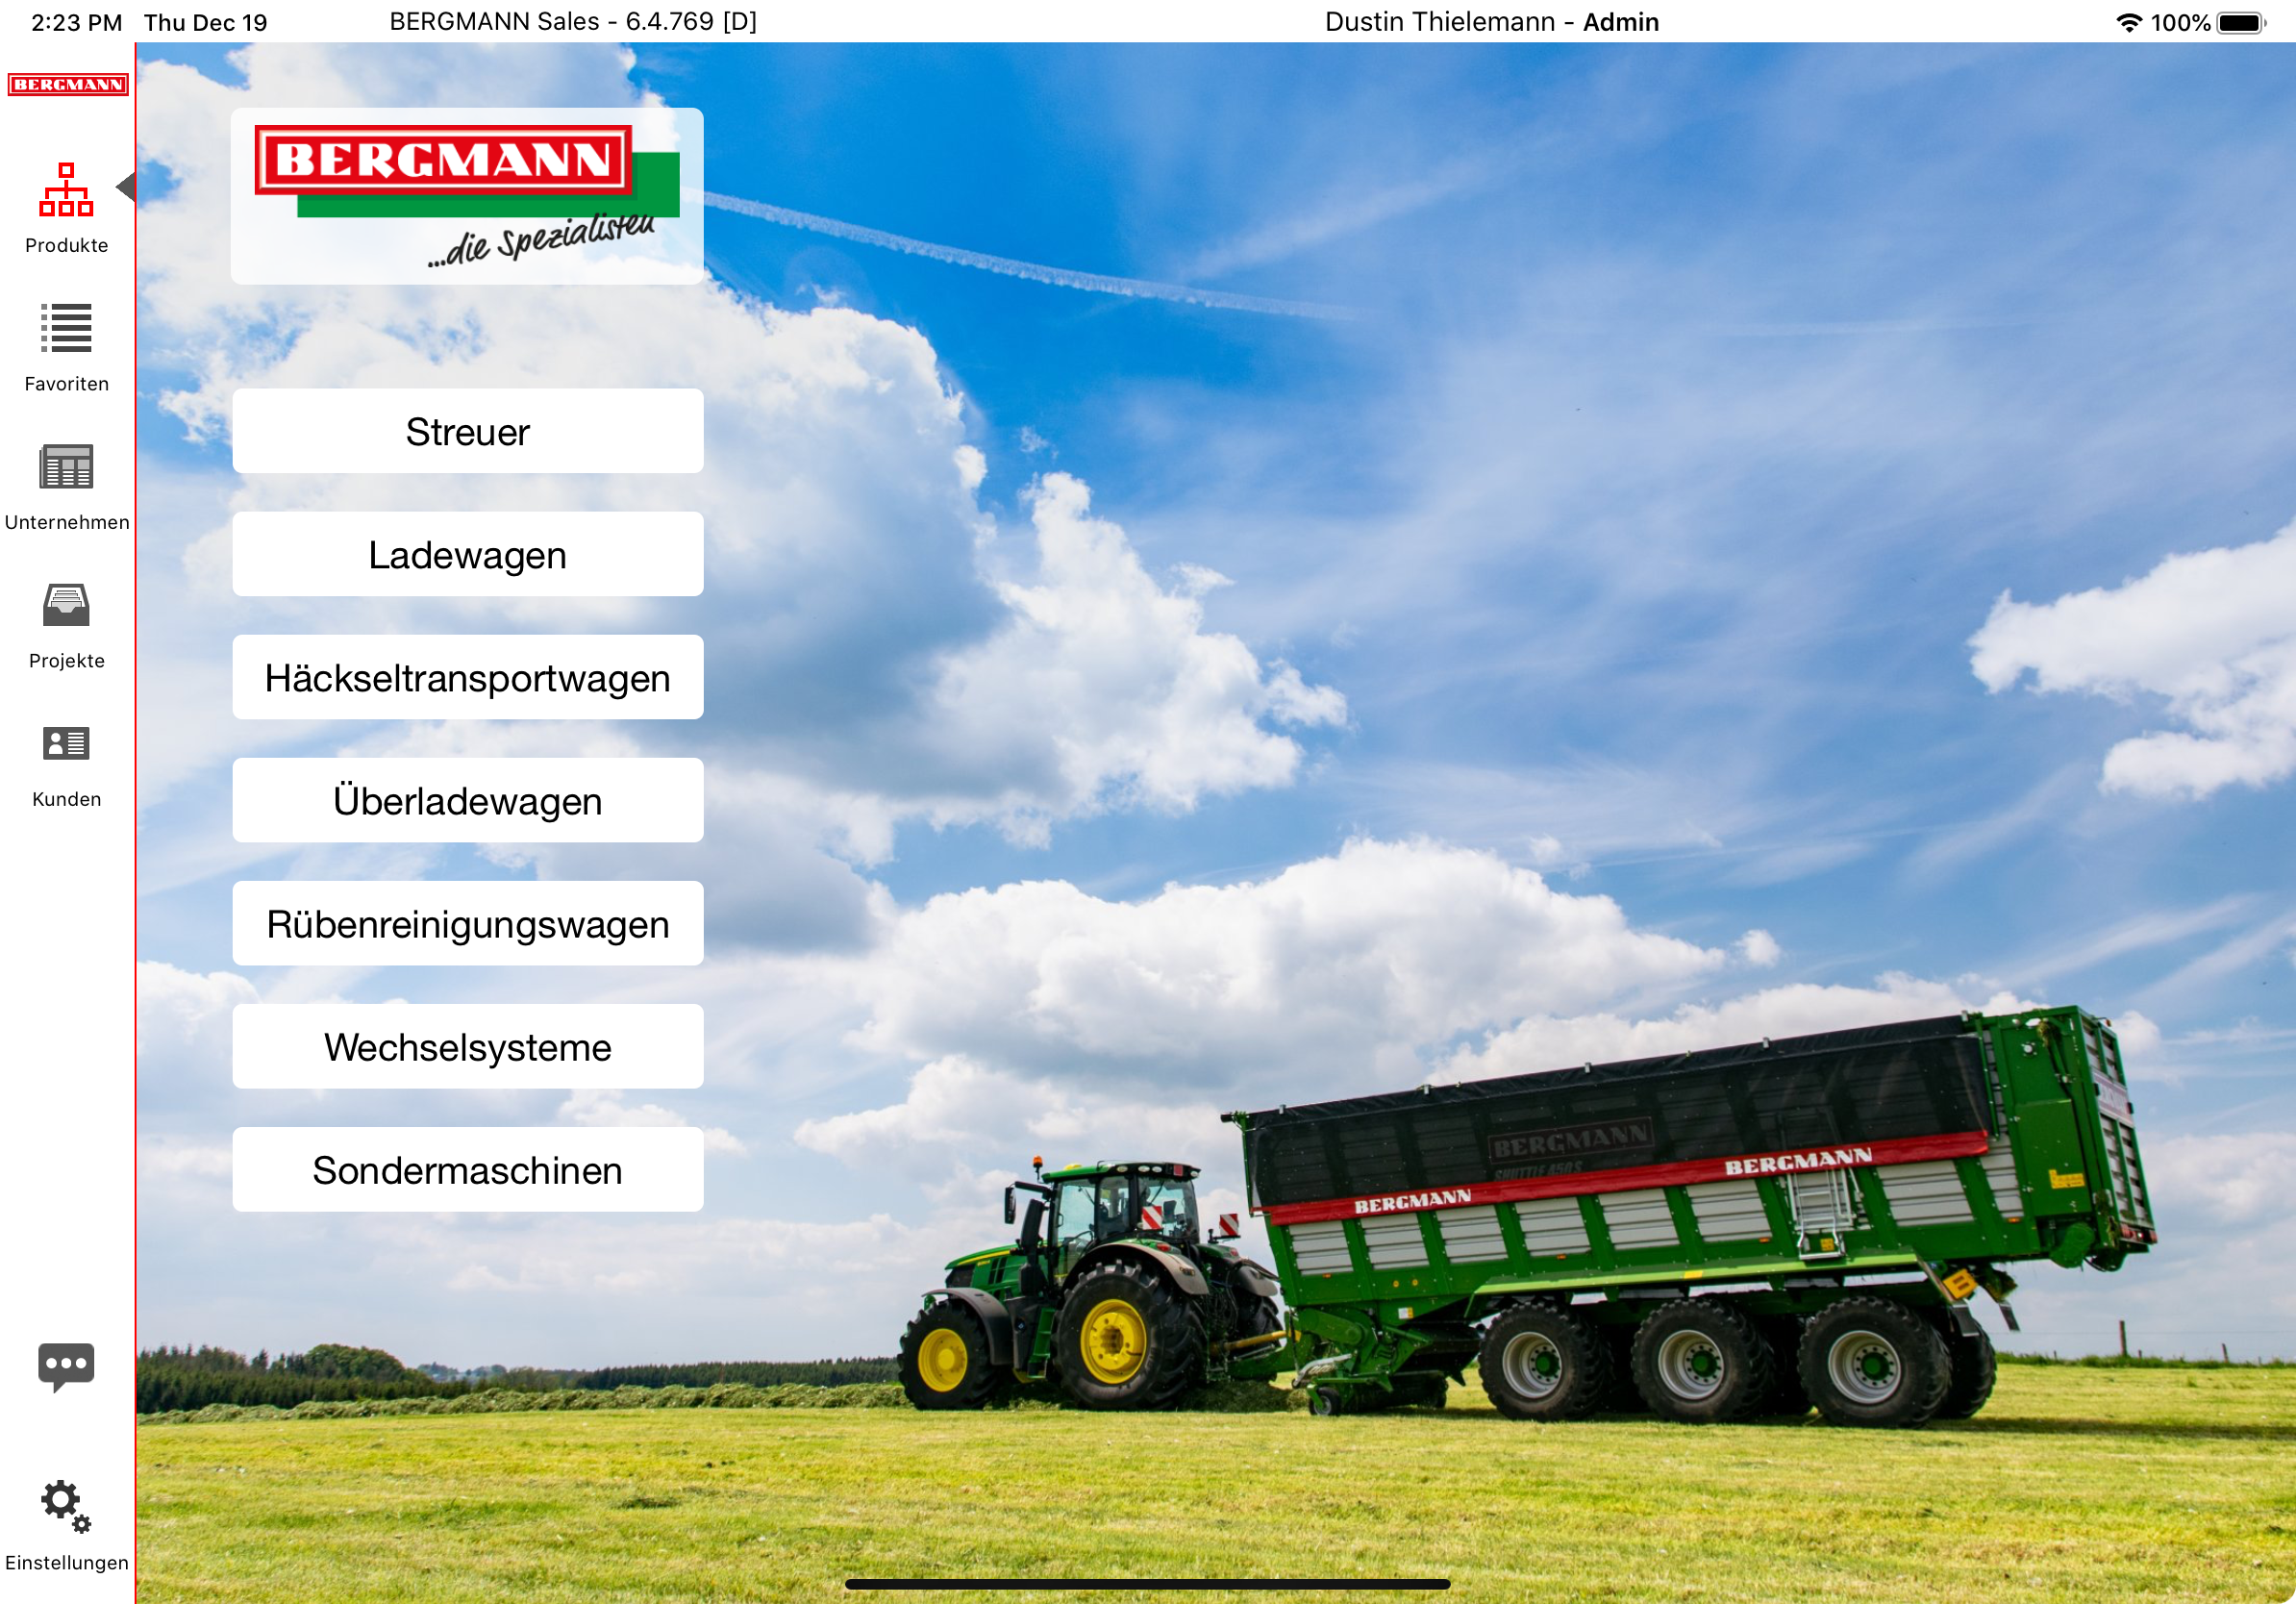Viewport: 2296px width, 1604px height.
Task: Tap the large Bergmann die Spezialisten logo
Action: tap(467, 196)
